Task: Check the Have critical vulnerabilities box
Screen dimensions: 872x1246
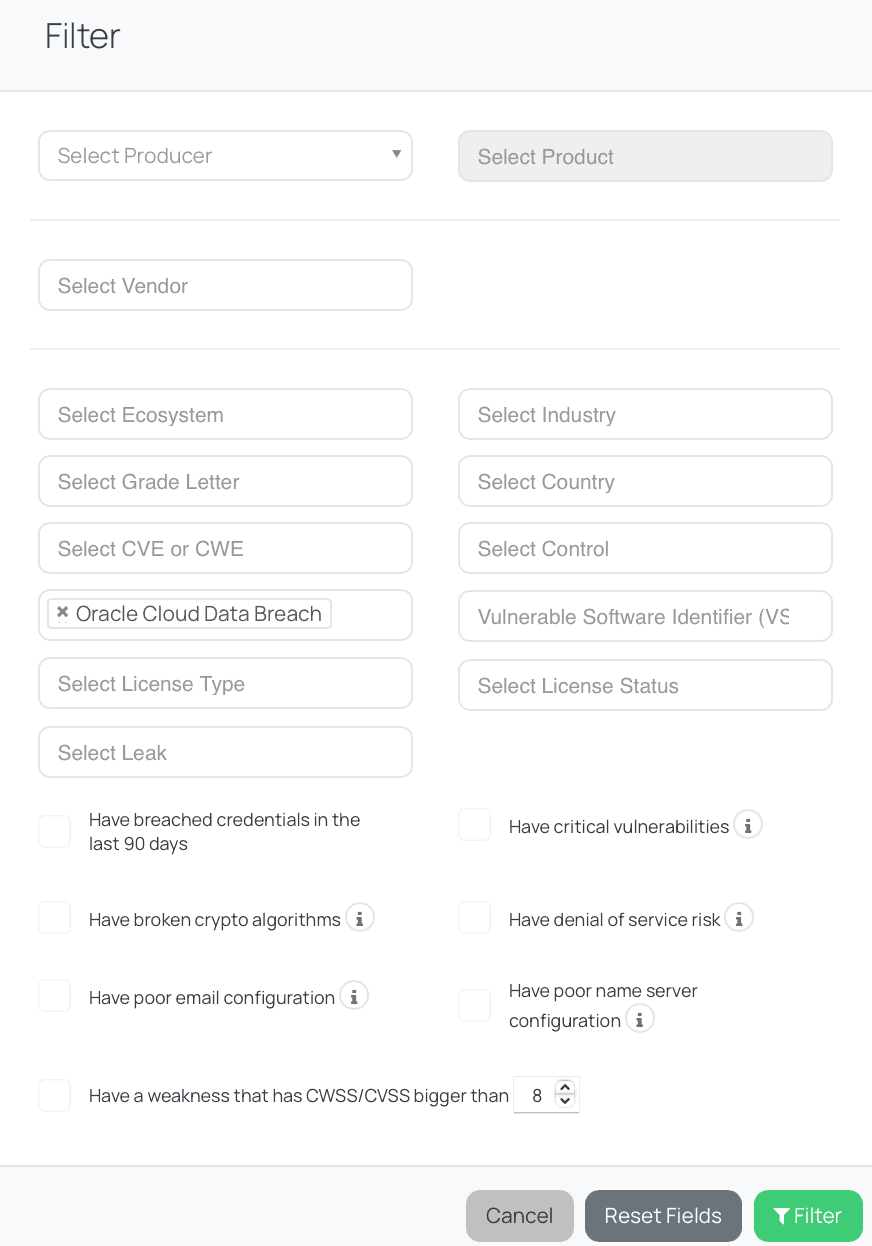Action: pyautogui.click(x=475, y=825)
